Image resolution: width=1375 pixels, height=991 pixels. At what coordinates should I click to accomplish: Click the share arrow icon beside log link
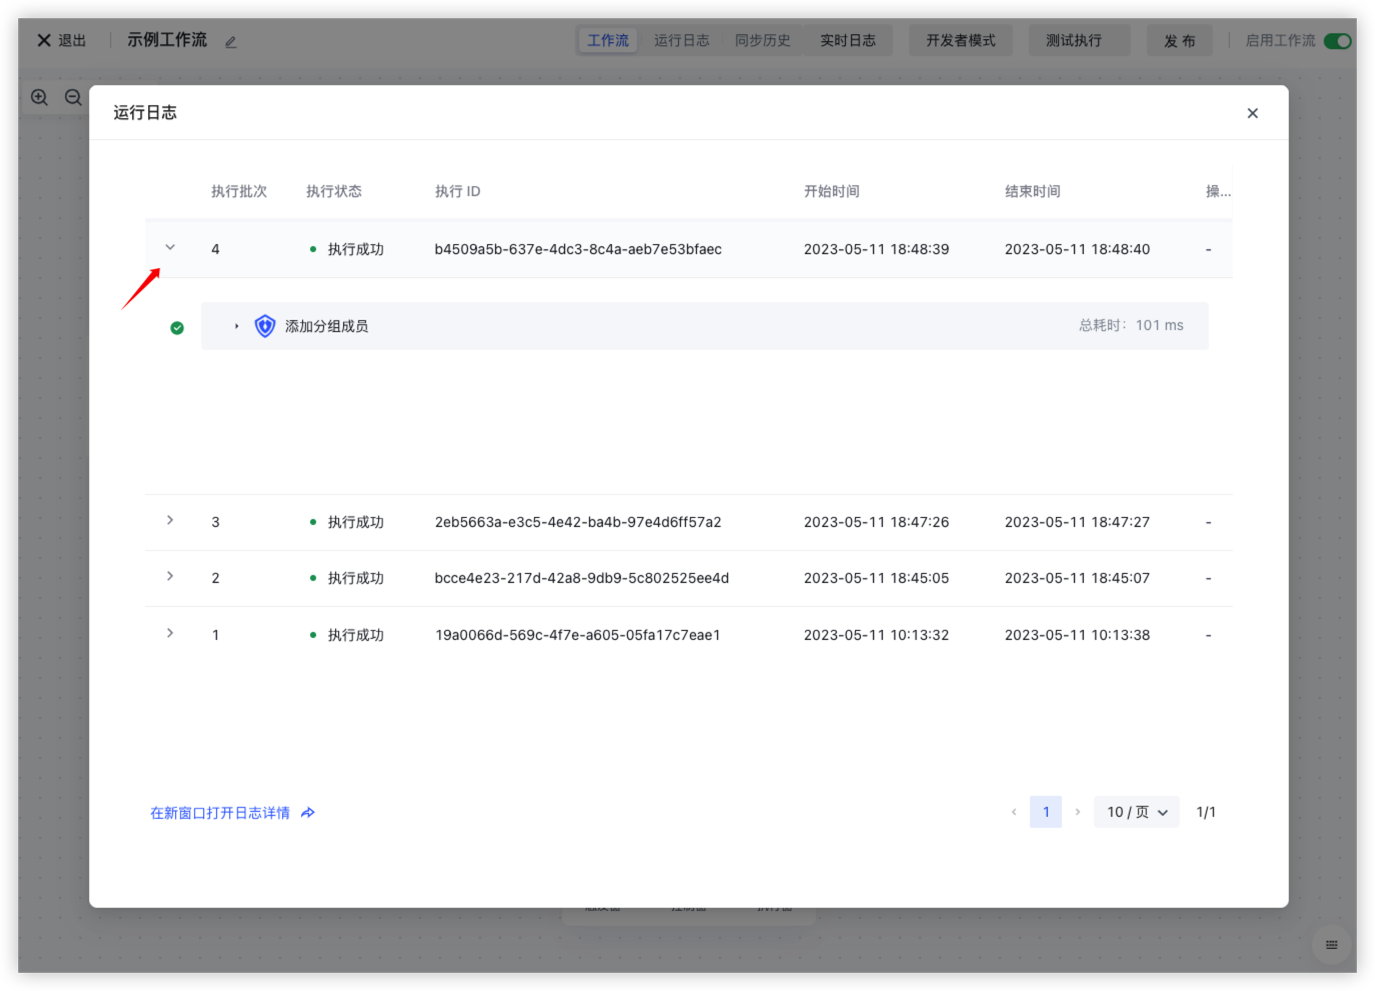click(x=308, y=813)
